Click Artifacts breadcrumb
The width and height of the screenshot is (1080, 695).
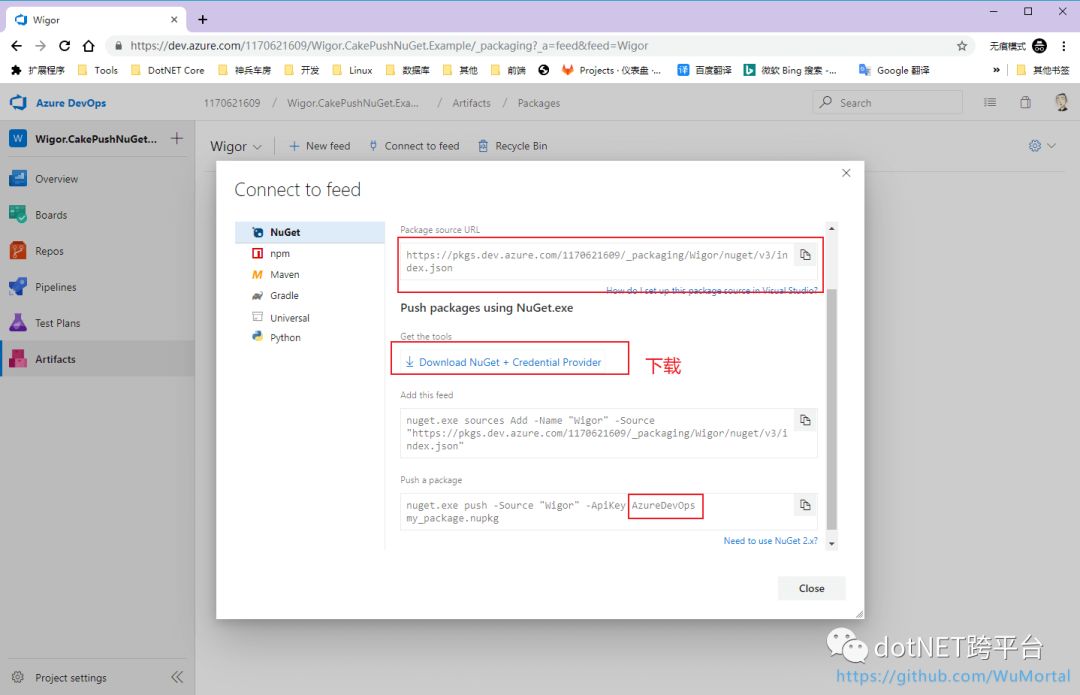click(471, 103)
